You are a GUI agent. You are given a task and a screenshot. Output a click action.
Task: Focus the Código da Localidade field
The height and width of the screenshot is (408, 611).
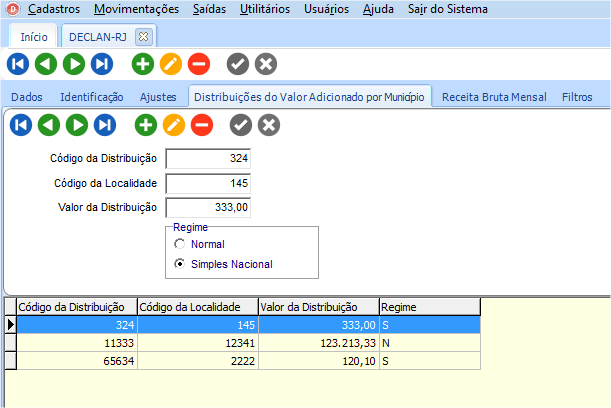208,183
